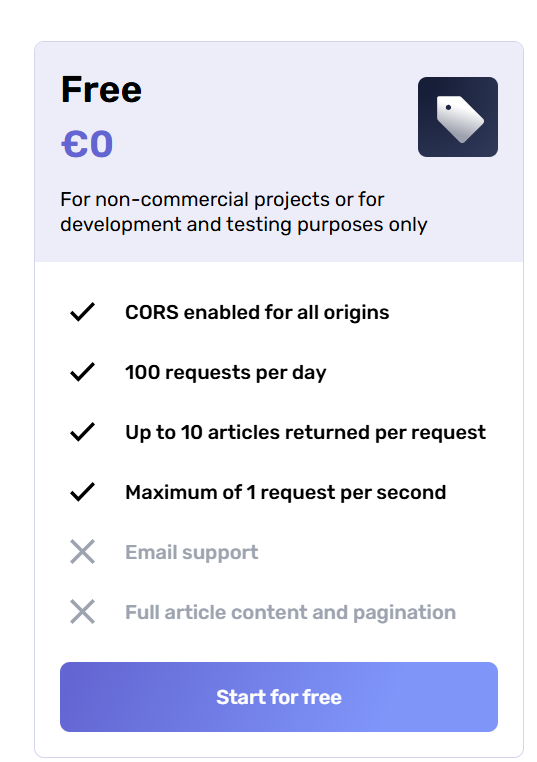This screenshot has height=762, width=537.
Task: Click the word 'pagination' in disabled feature
Action: click(404, 613)
